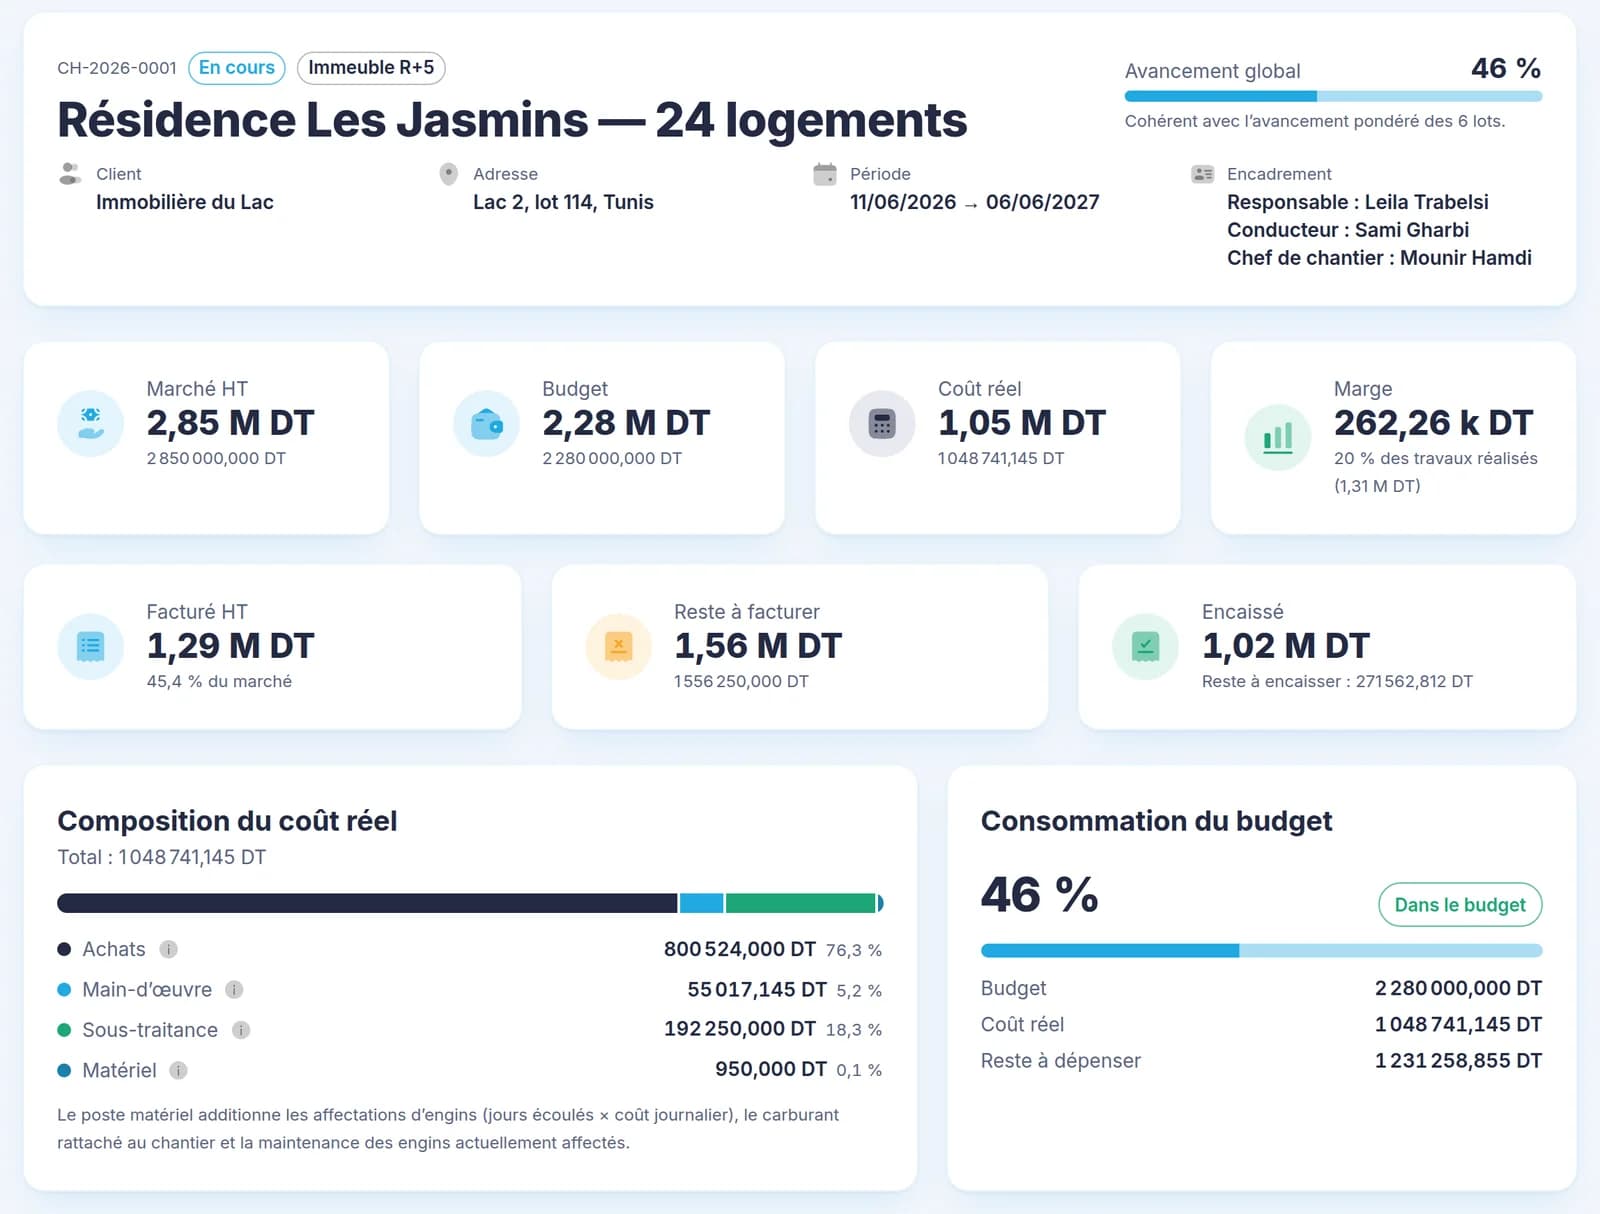
Task: Click the Consommation du budget progress bar
Action: coord(1261,950)
